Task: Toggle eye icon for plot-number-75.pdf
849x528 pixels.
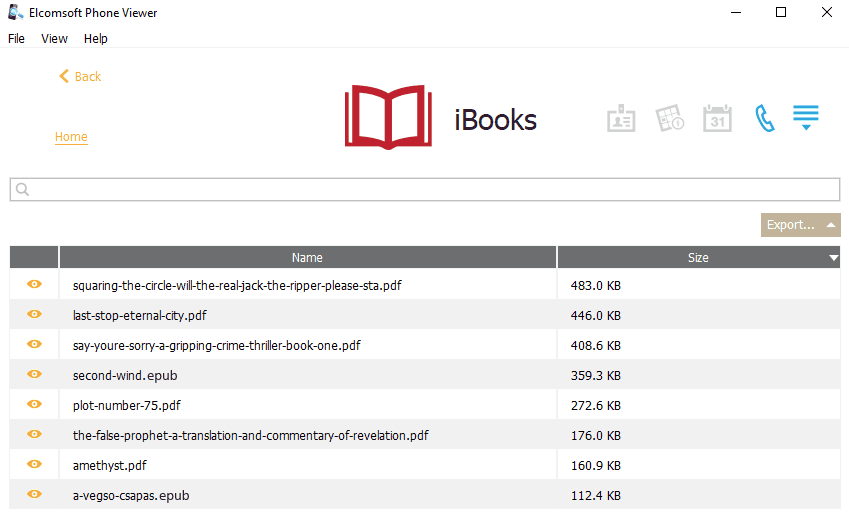Action: 35,404
